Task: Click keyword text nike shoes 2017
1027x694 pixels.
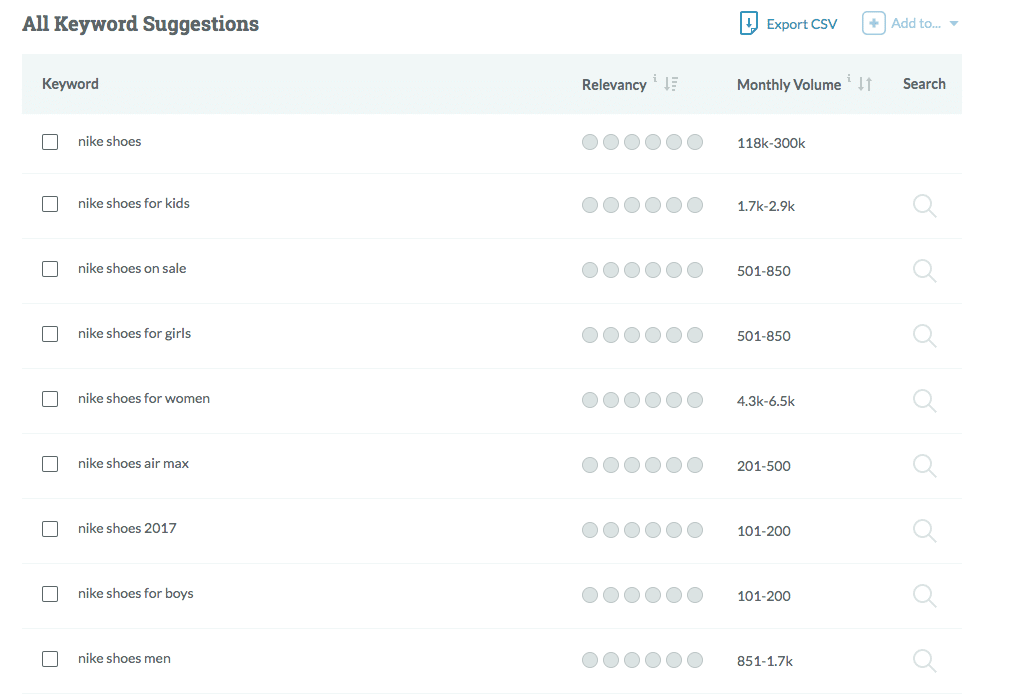Action: 127,528
